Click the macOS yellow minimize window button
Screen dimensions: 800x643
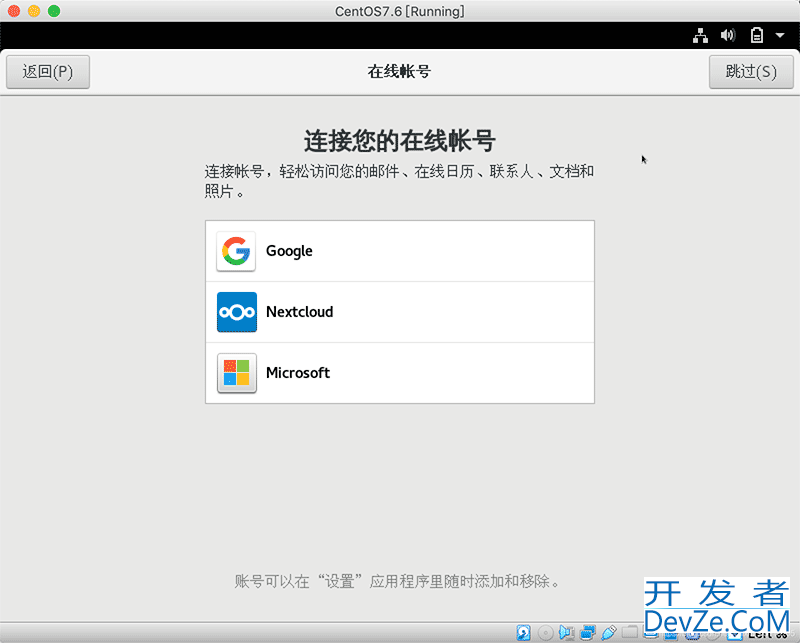34,11
